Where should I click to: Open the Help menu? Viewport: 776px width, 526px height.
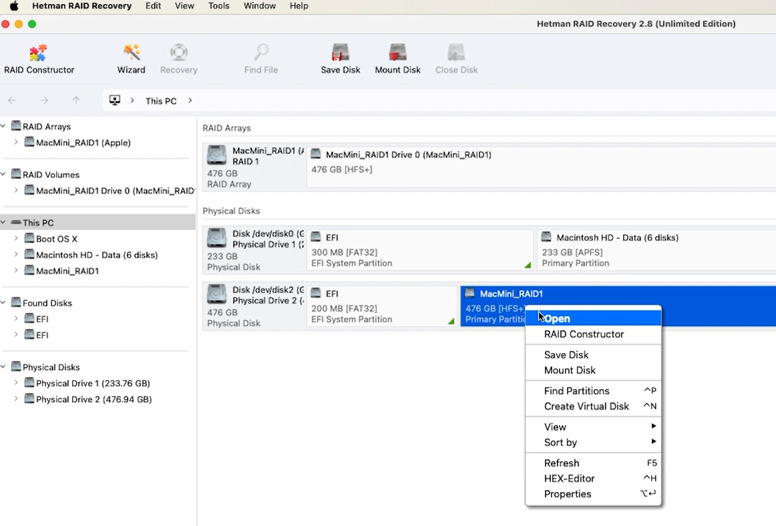click(298, 6)
